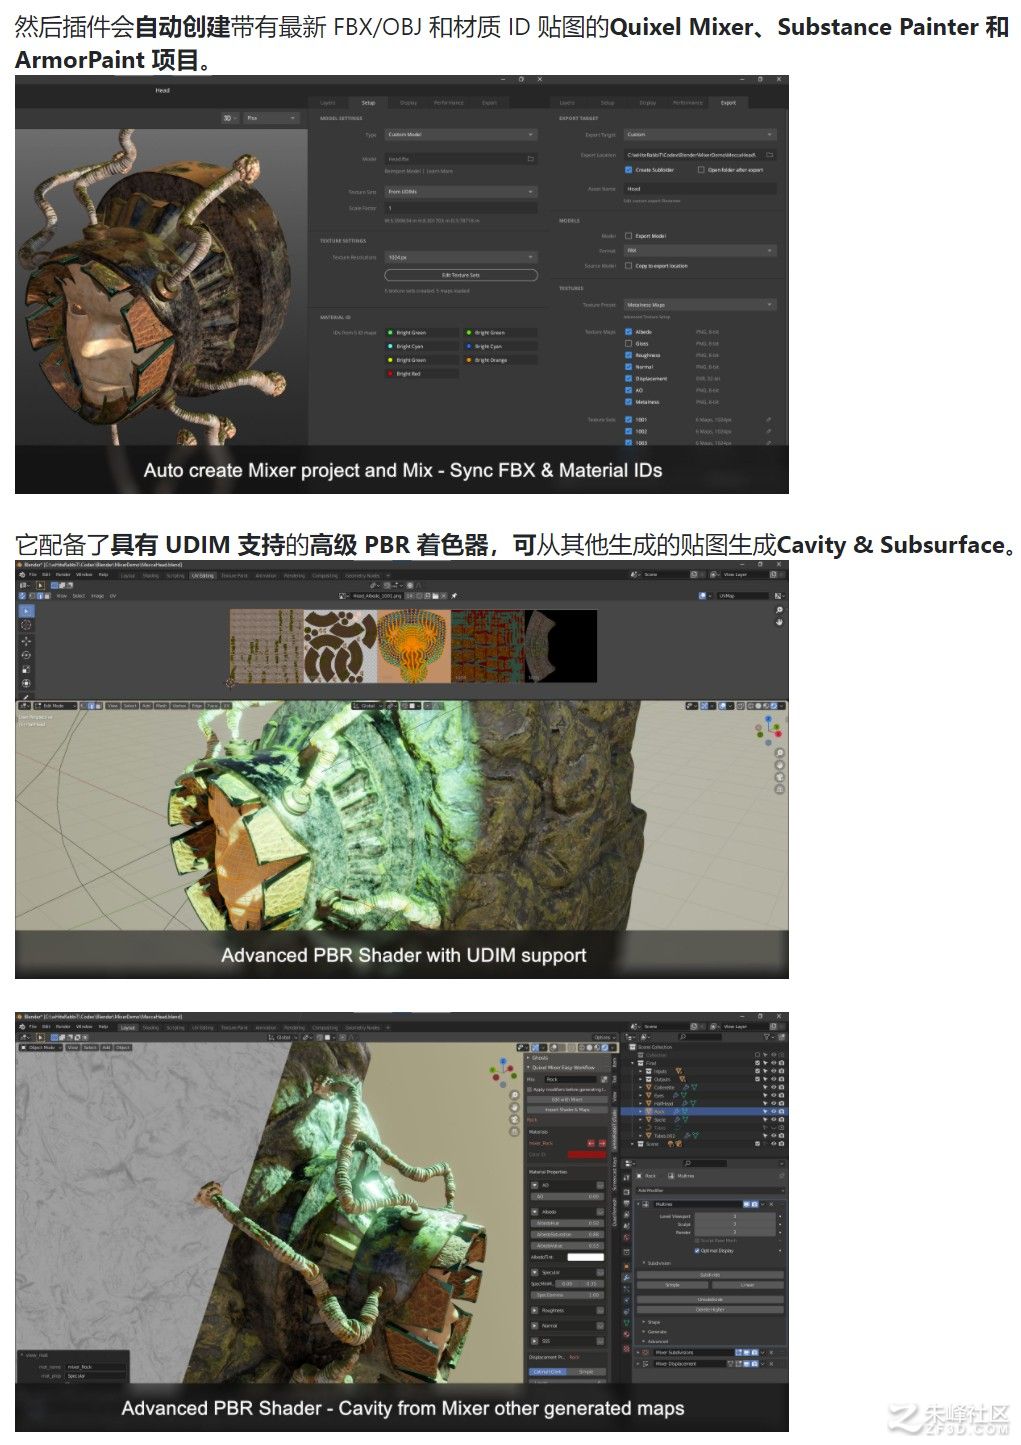1021x1445 pixels.
Task: Uncheck the Metalness texture map
Action: coord(628,402)
